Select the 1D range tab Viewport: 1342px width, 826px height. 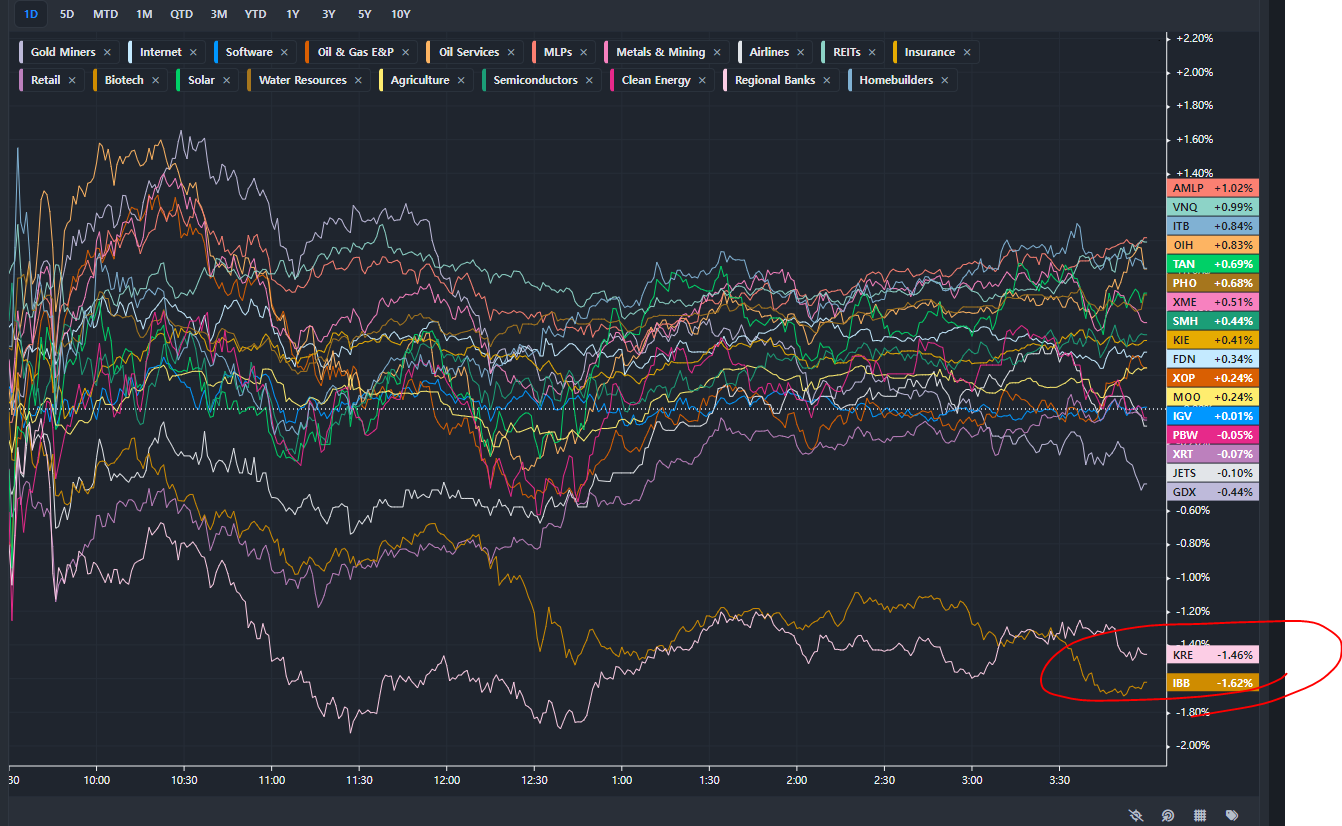(x=31, y=14)
